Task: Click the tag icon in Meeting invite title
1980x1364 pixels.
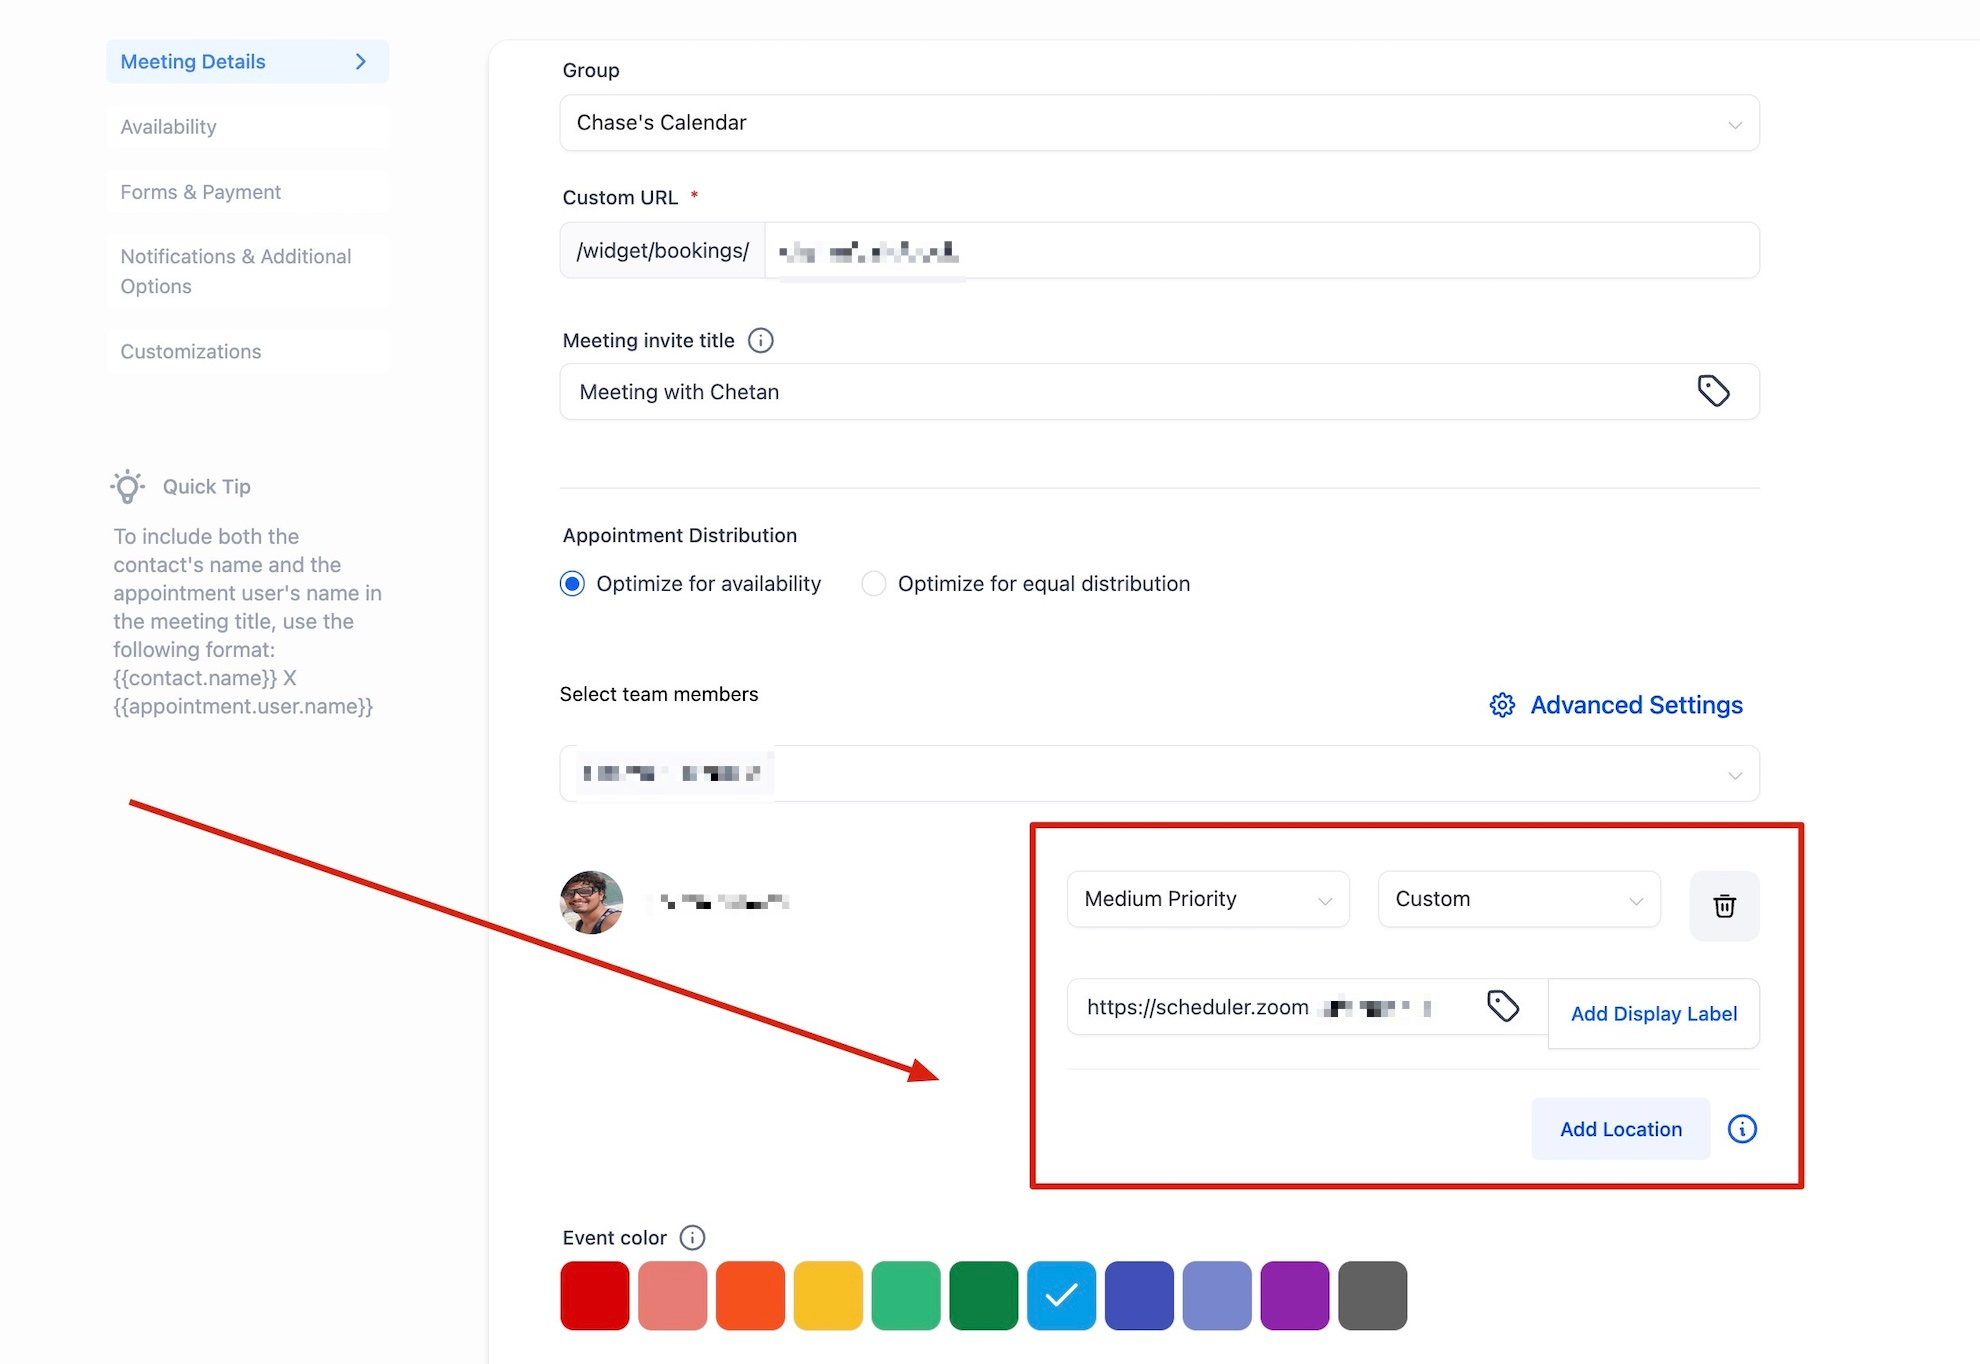Action: pyautogui.click(x=1713, y=391)
